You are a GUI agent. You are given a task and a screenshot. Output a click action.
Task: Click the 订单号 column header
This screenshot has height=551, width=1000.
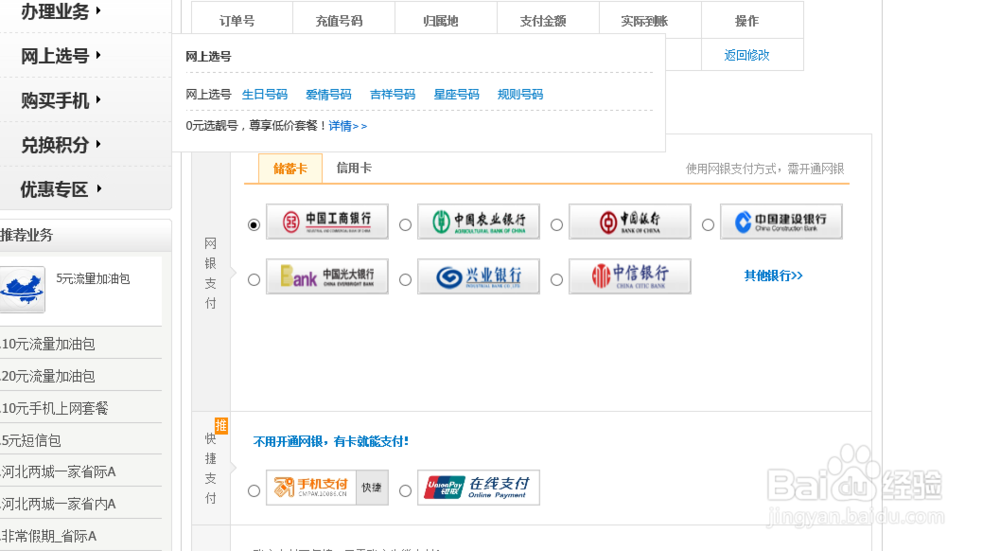[237, 21]
